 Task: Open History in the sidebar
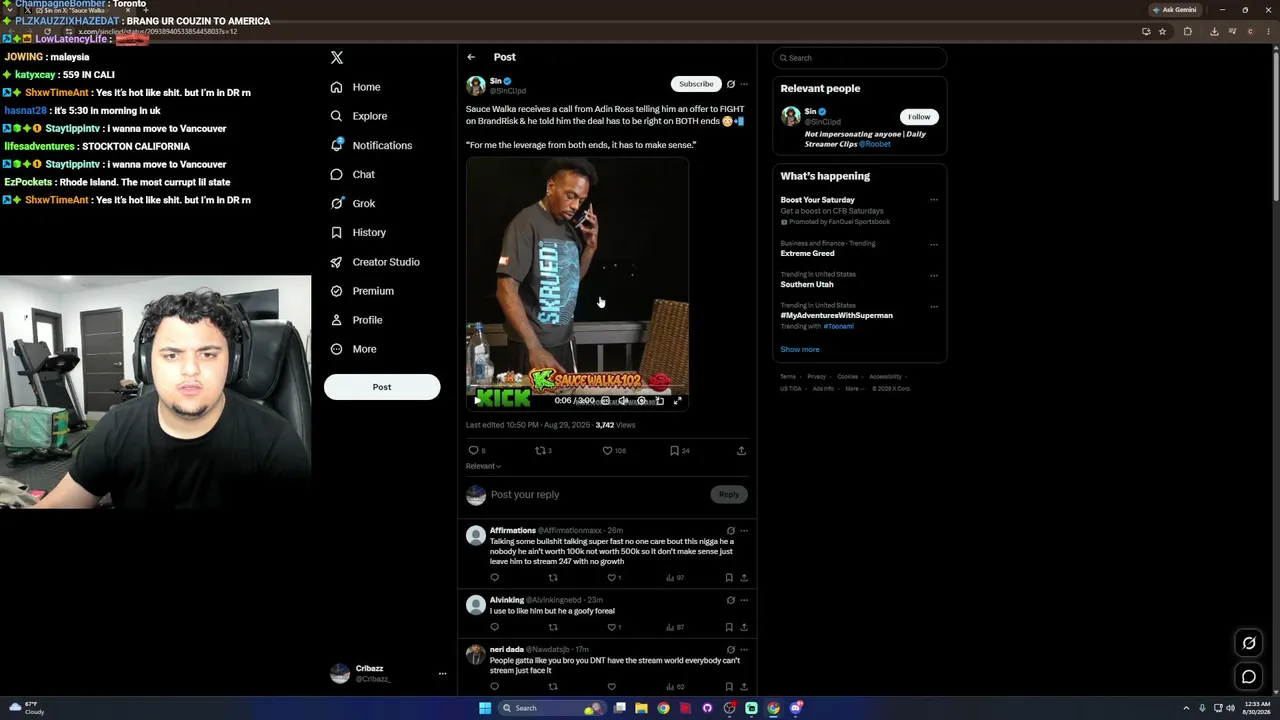tap(358, 232)
